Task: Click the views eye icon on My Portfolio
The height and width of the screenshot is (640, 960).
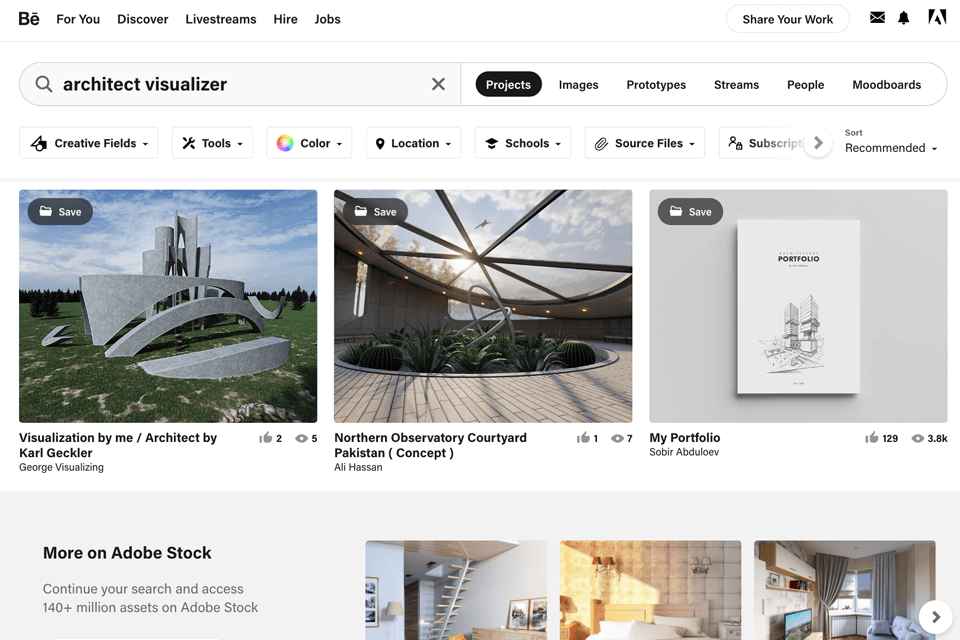Action: click(918, 439)
